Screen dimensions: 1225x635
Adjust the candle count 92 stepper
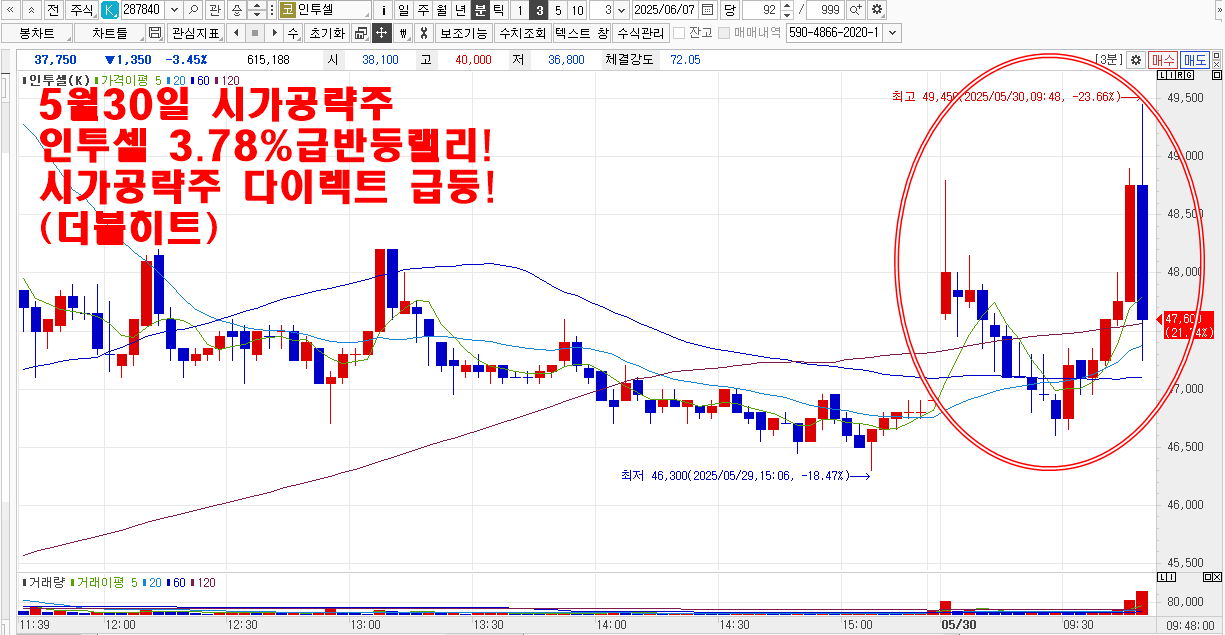click(x=786, y=10)
